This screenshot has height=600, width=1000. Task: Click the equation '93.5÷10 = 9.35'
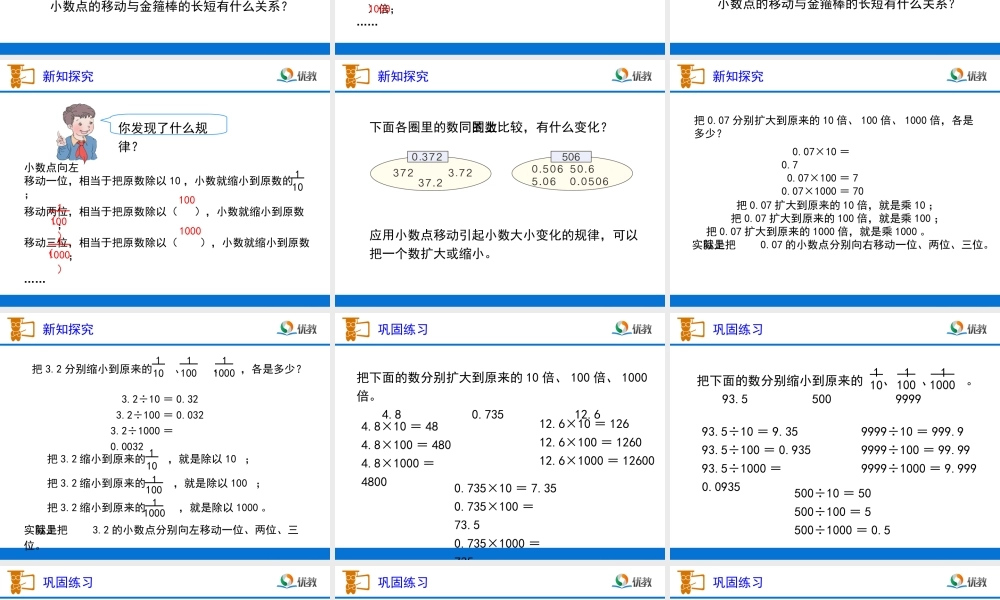750,432
